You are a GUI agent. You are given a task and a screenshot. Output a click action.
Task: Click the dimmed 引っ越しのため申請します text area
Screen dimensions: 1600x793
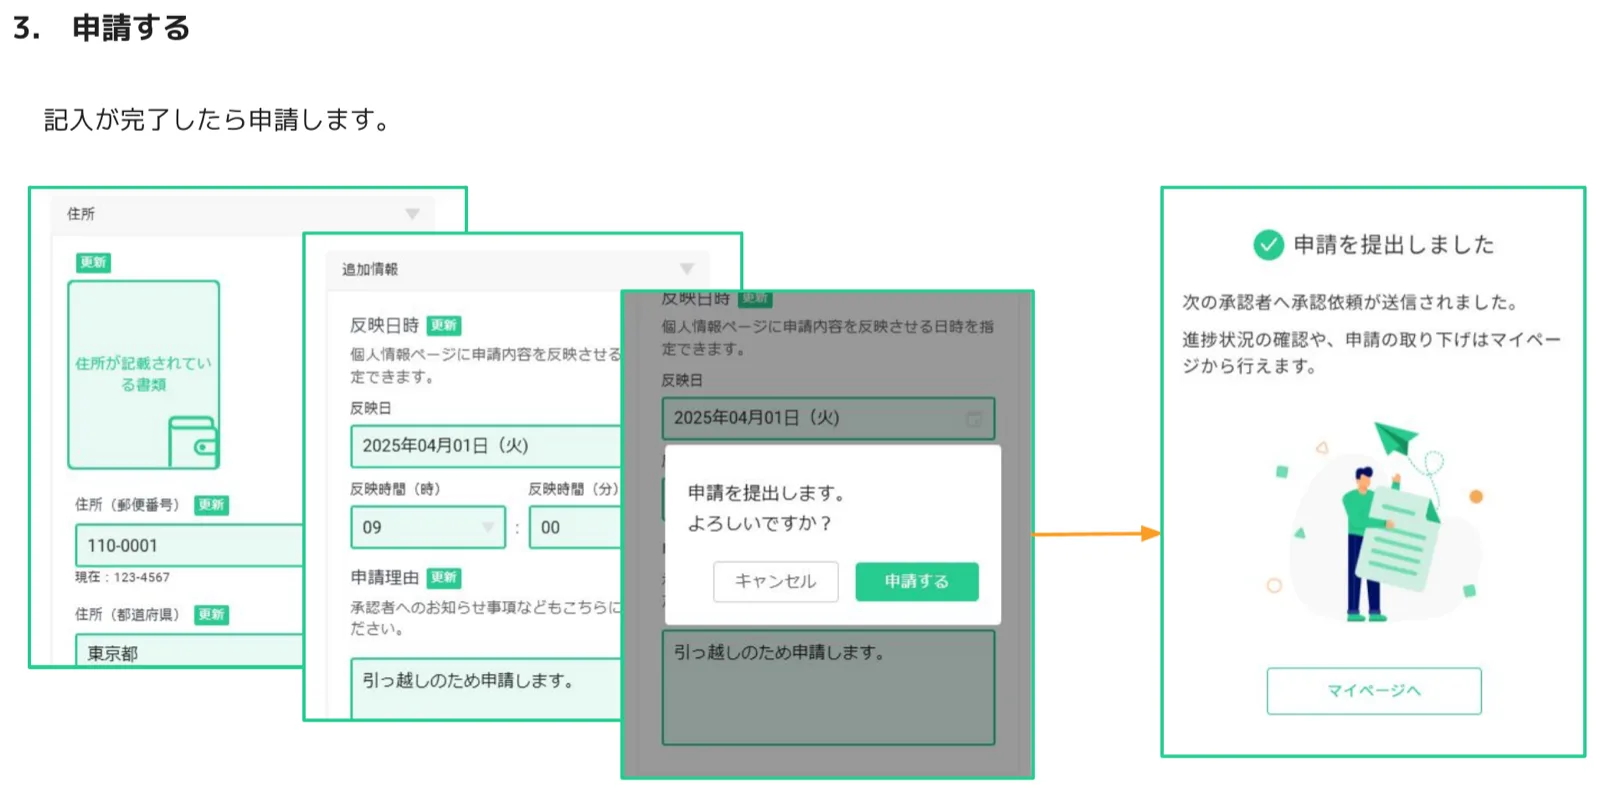point(828,687)
